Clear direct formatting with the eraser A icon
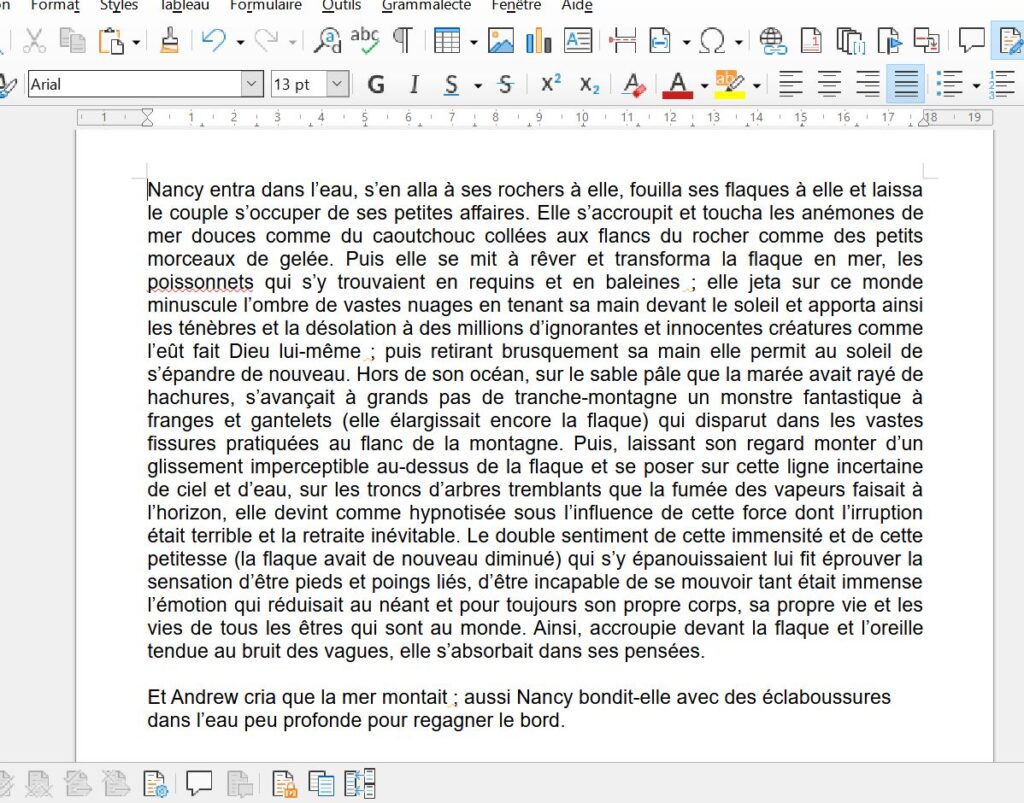Viewport: 1024px width, 803px height. [633, 84]
